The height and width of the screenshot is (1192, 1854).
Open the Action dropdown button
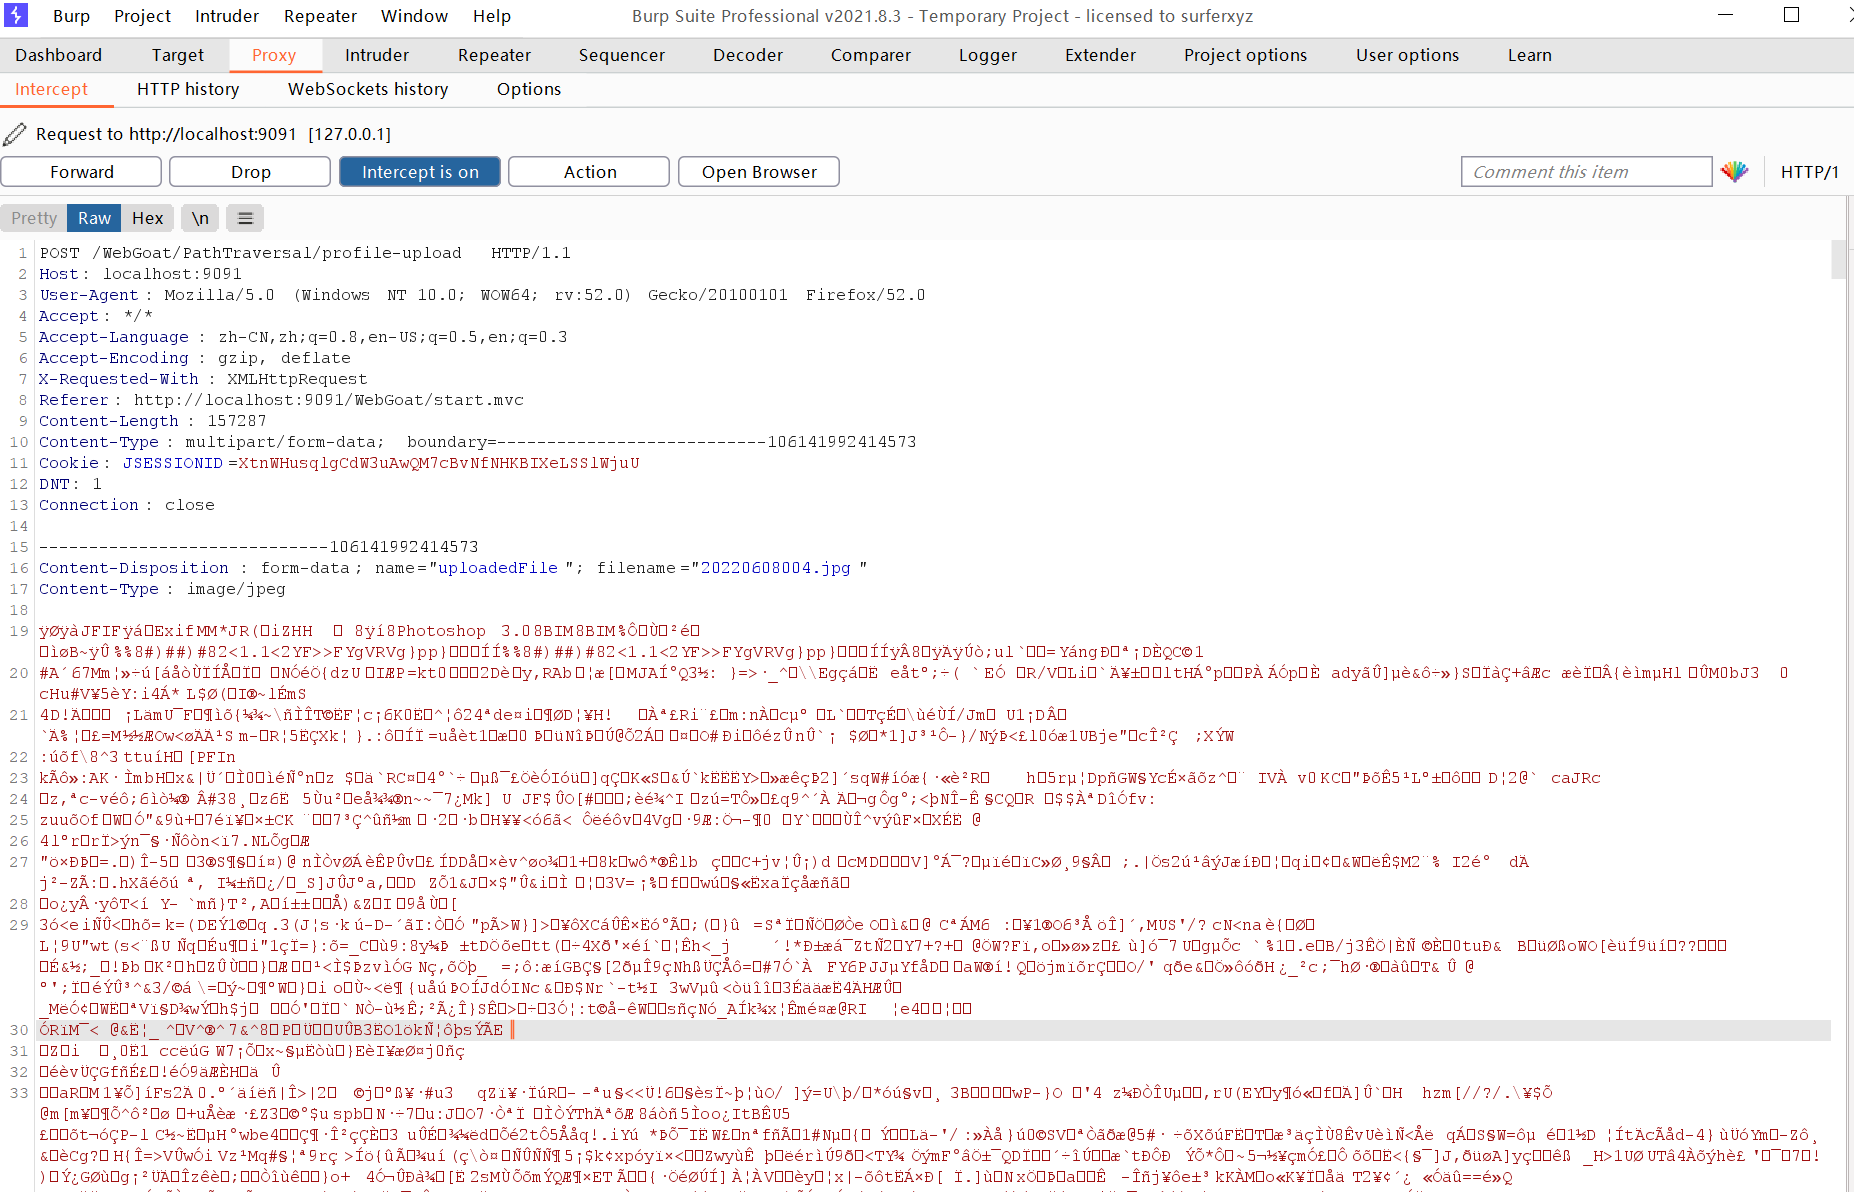tap(589, 172)
